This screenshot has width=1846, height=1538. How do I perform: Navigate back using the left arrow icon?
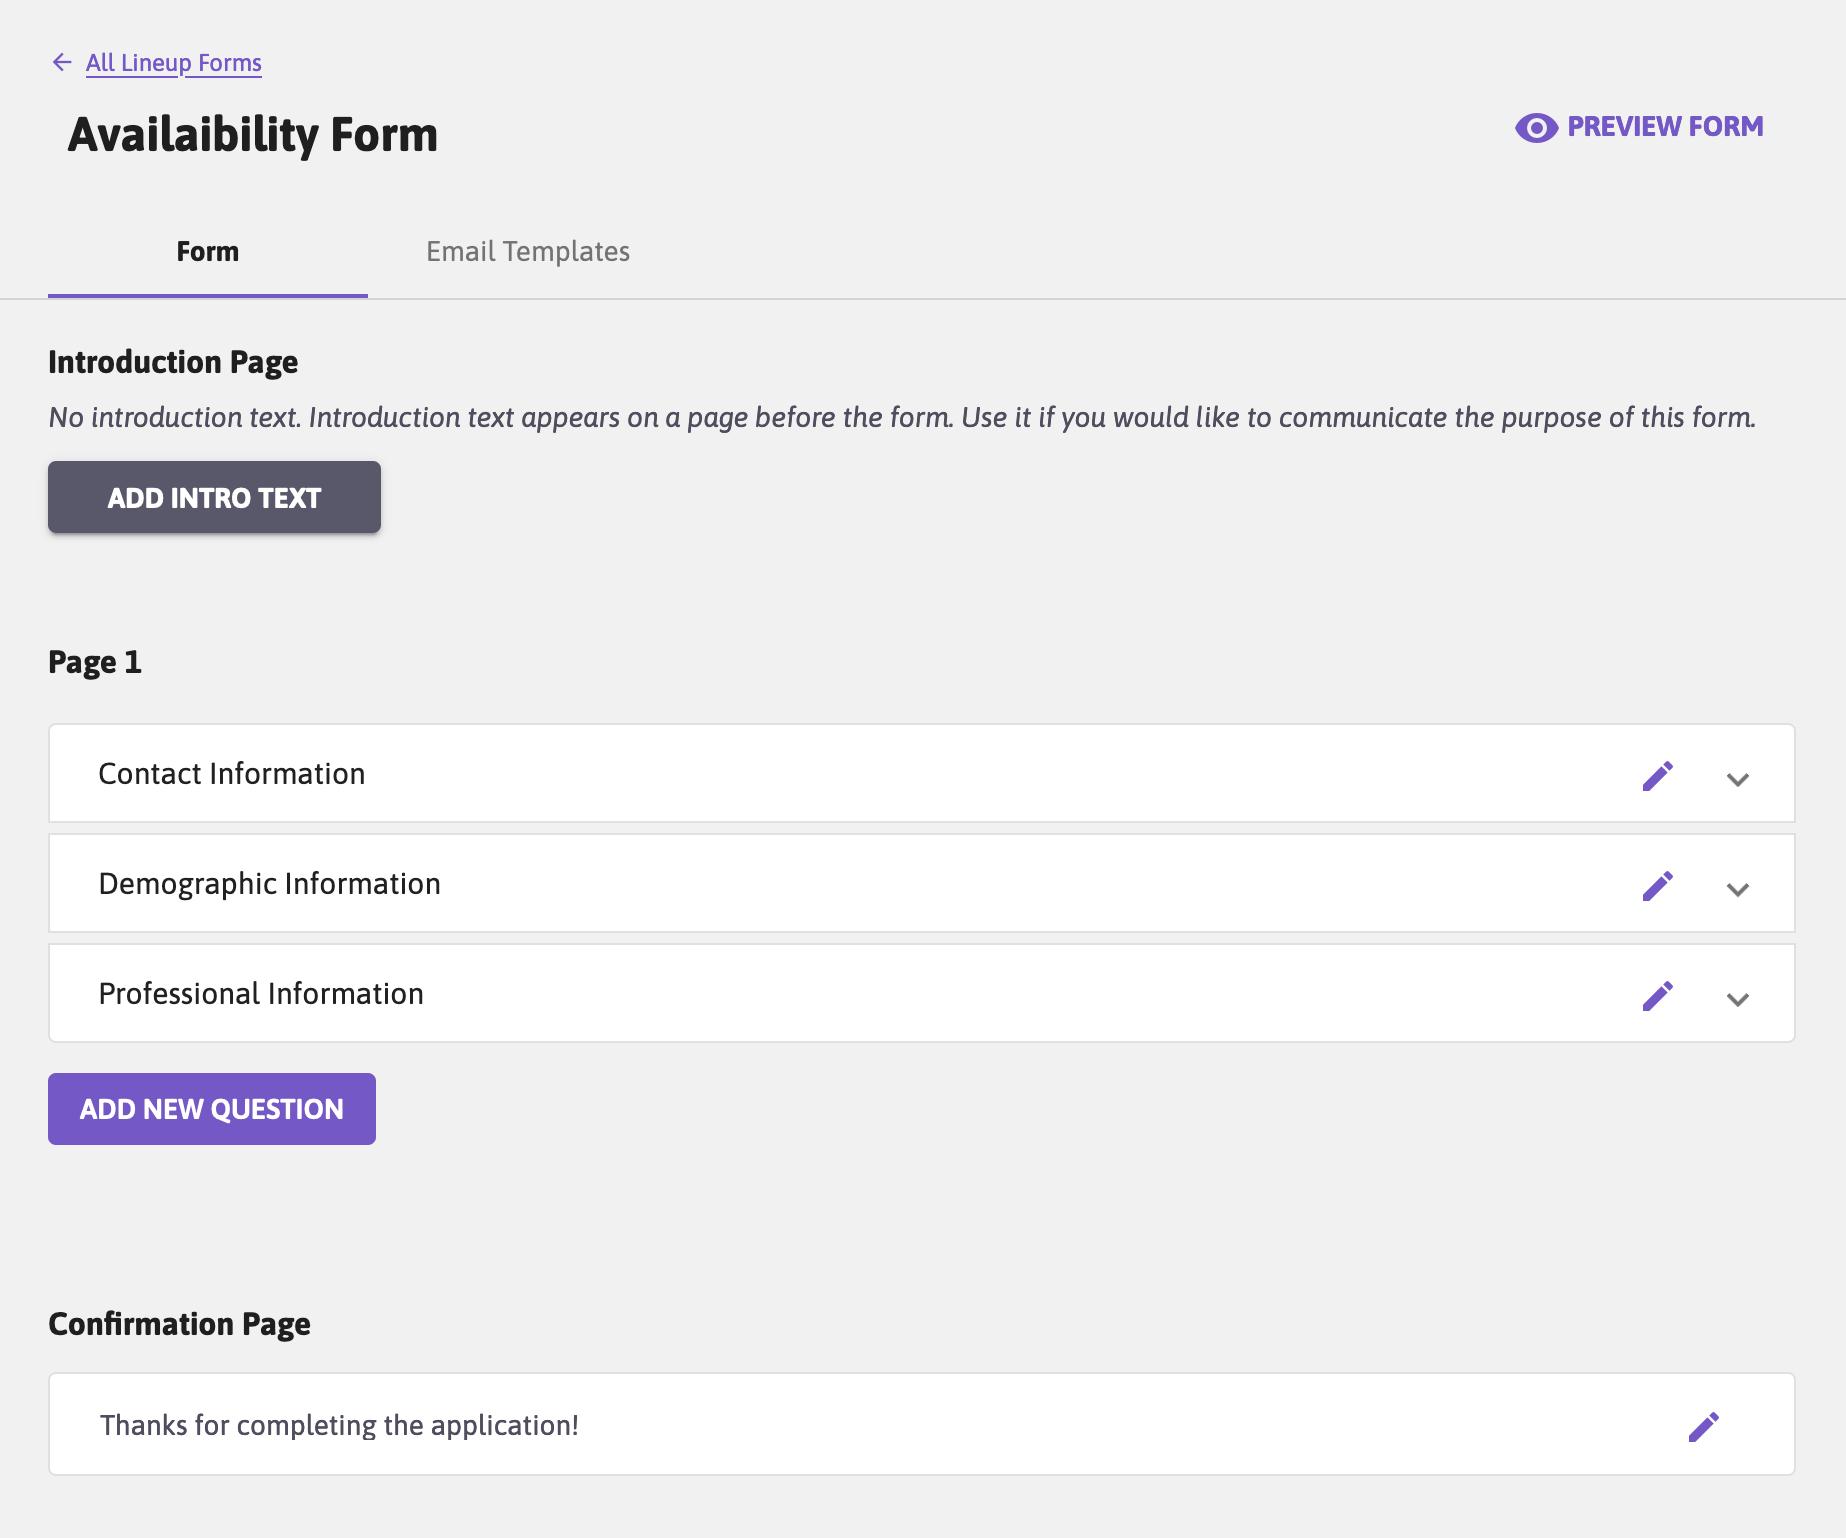[x=61, y=62]
